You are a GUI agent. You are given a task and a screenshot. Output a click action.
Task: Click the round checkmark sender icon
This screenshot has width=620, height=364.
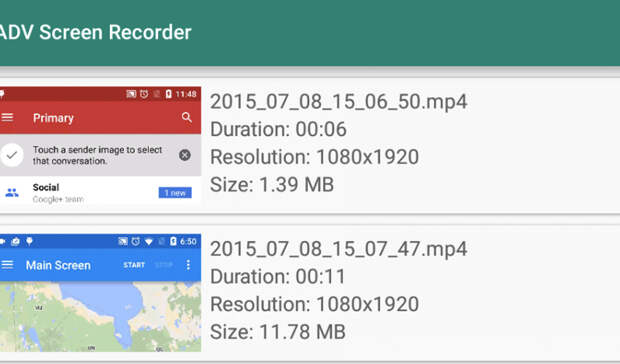(12, 155)
